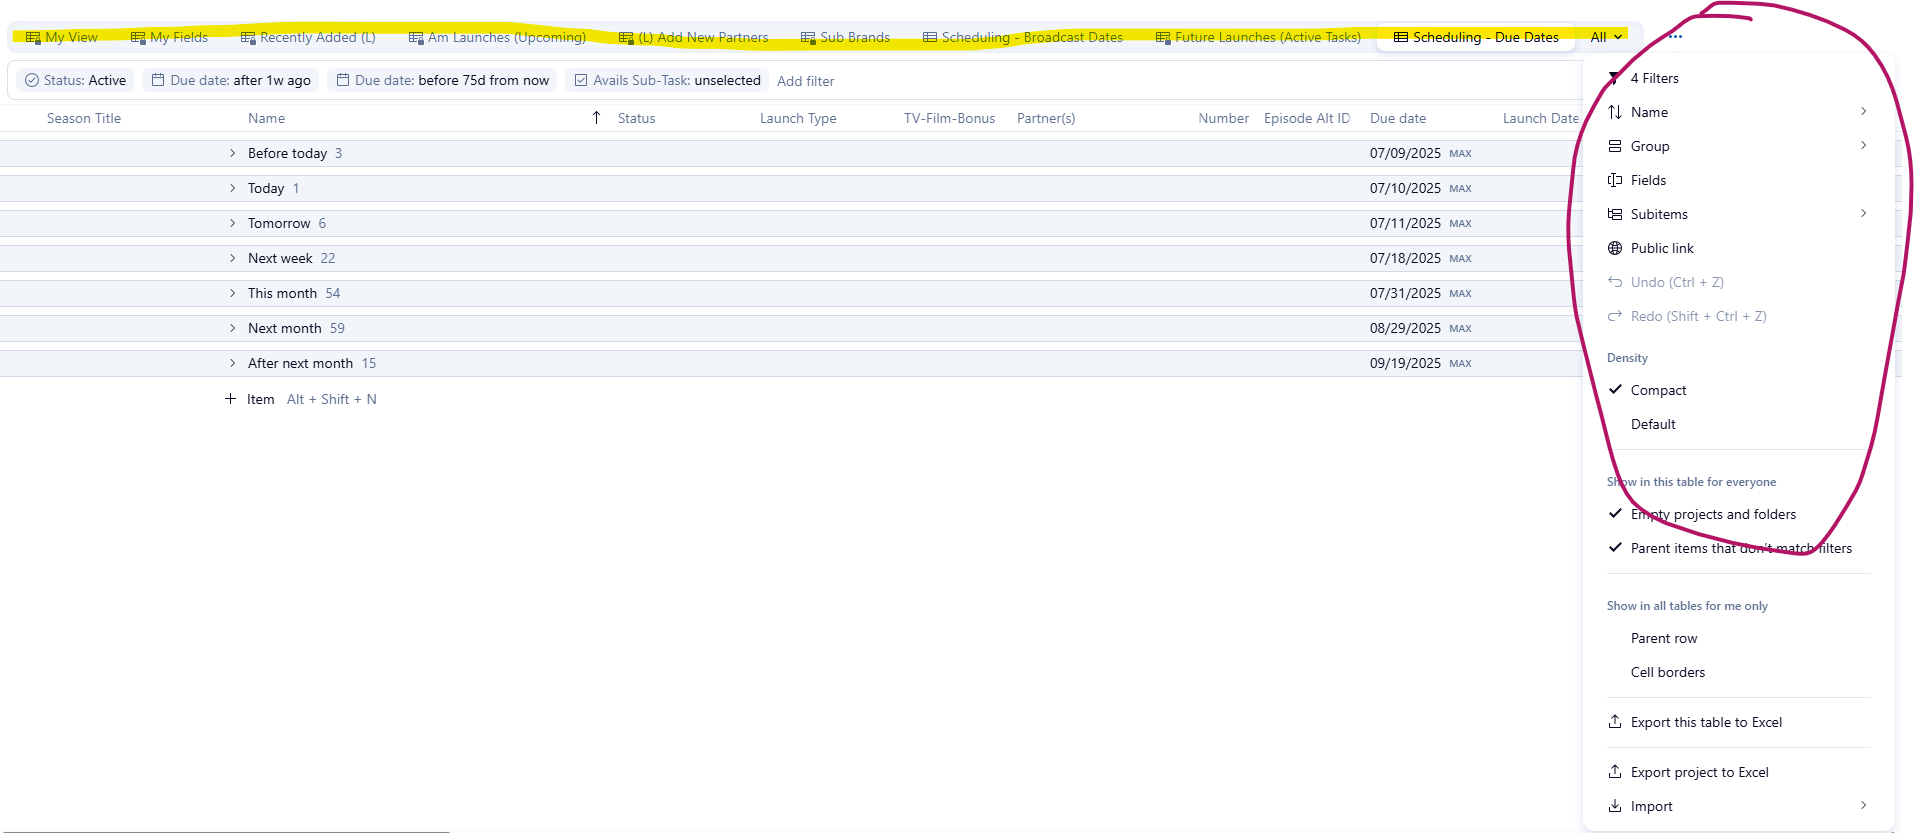The height and width of the screenshot is (833, 1915).
Task: Click the Group rows icon
Action: tap(1615, 146)
